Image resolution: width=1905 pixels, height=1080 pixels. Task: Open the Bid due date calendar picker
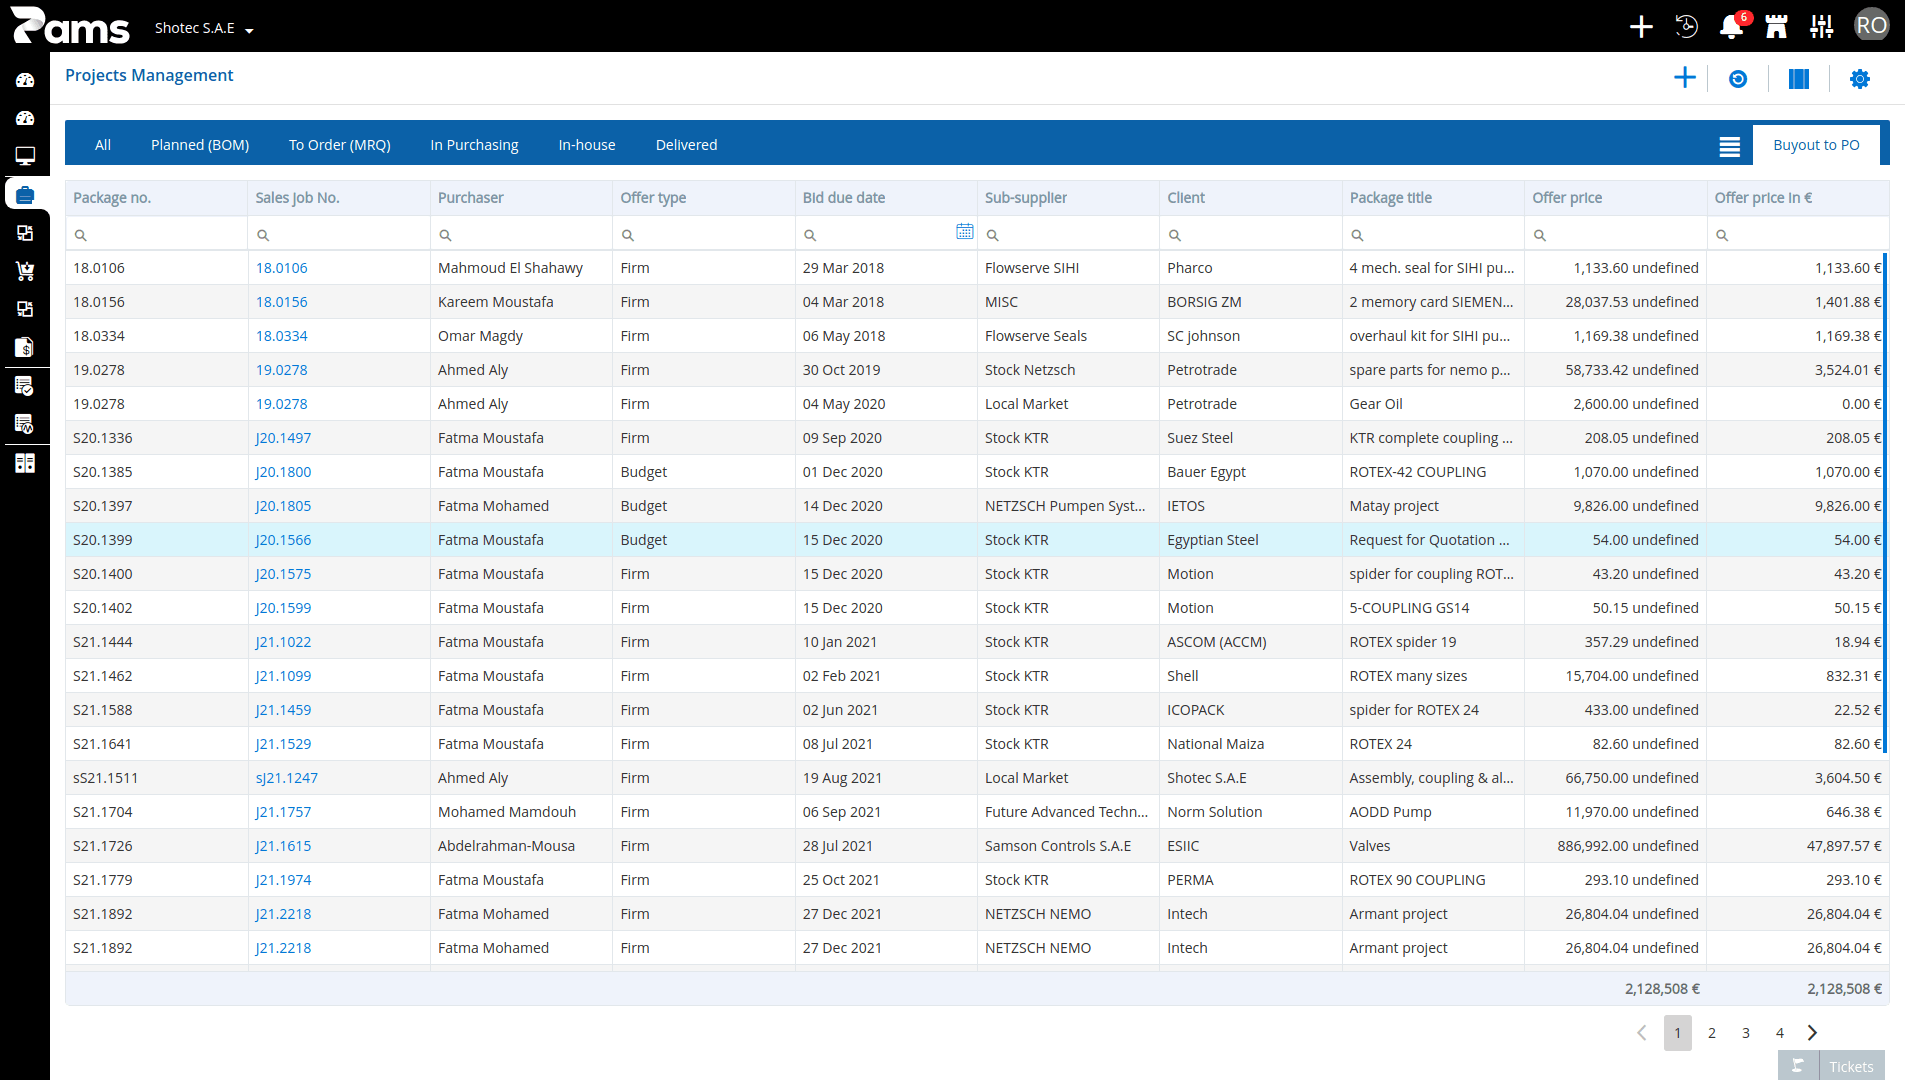[x=964, y=232]
